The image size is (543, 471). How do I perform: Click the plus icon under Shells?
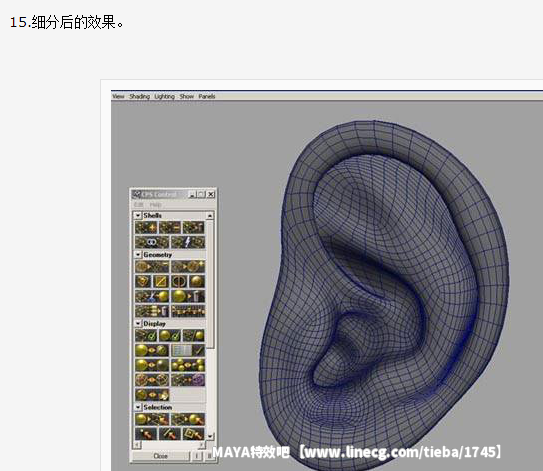[x=146, y=228]
